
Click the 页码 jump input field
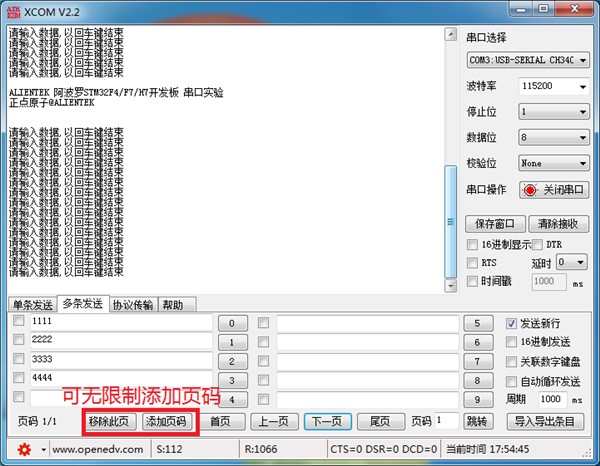(x=447, y=421)
